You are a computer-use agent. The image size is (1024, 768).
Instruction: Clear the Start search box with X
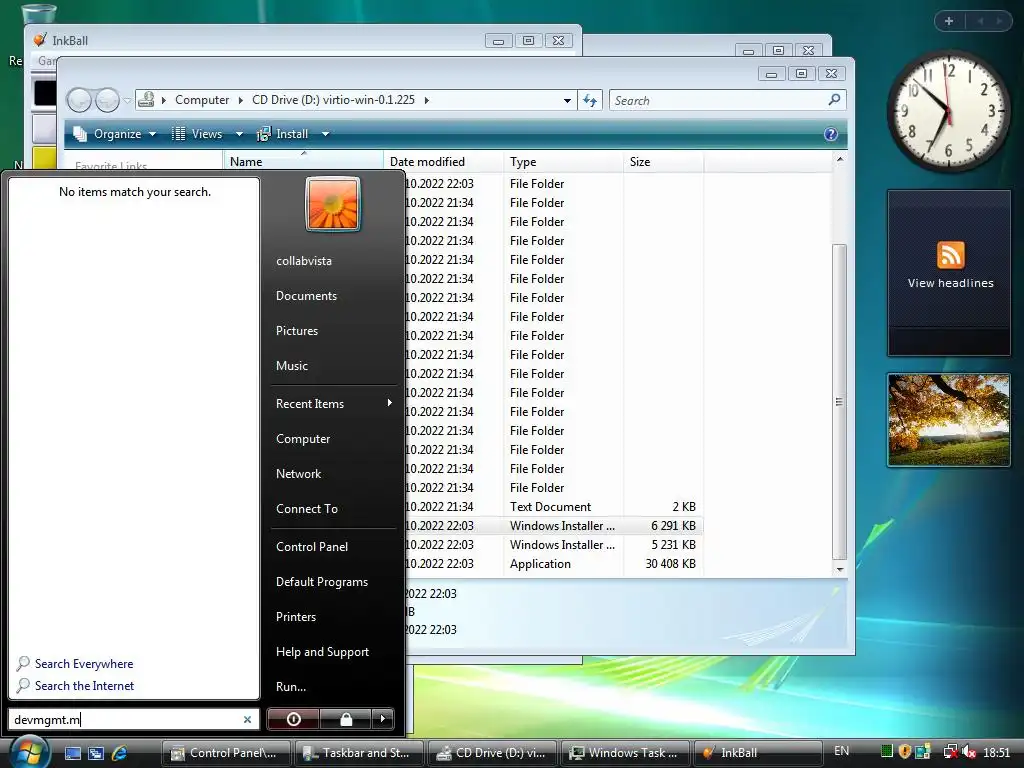click(247, 720)
